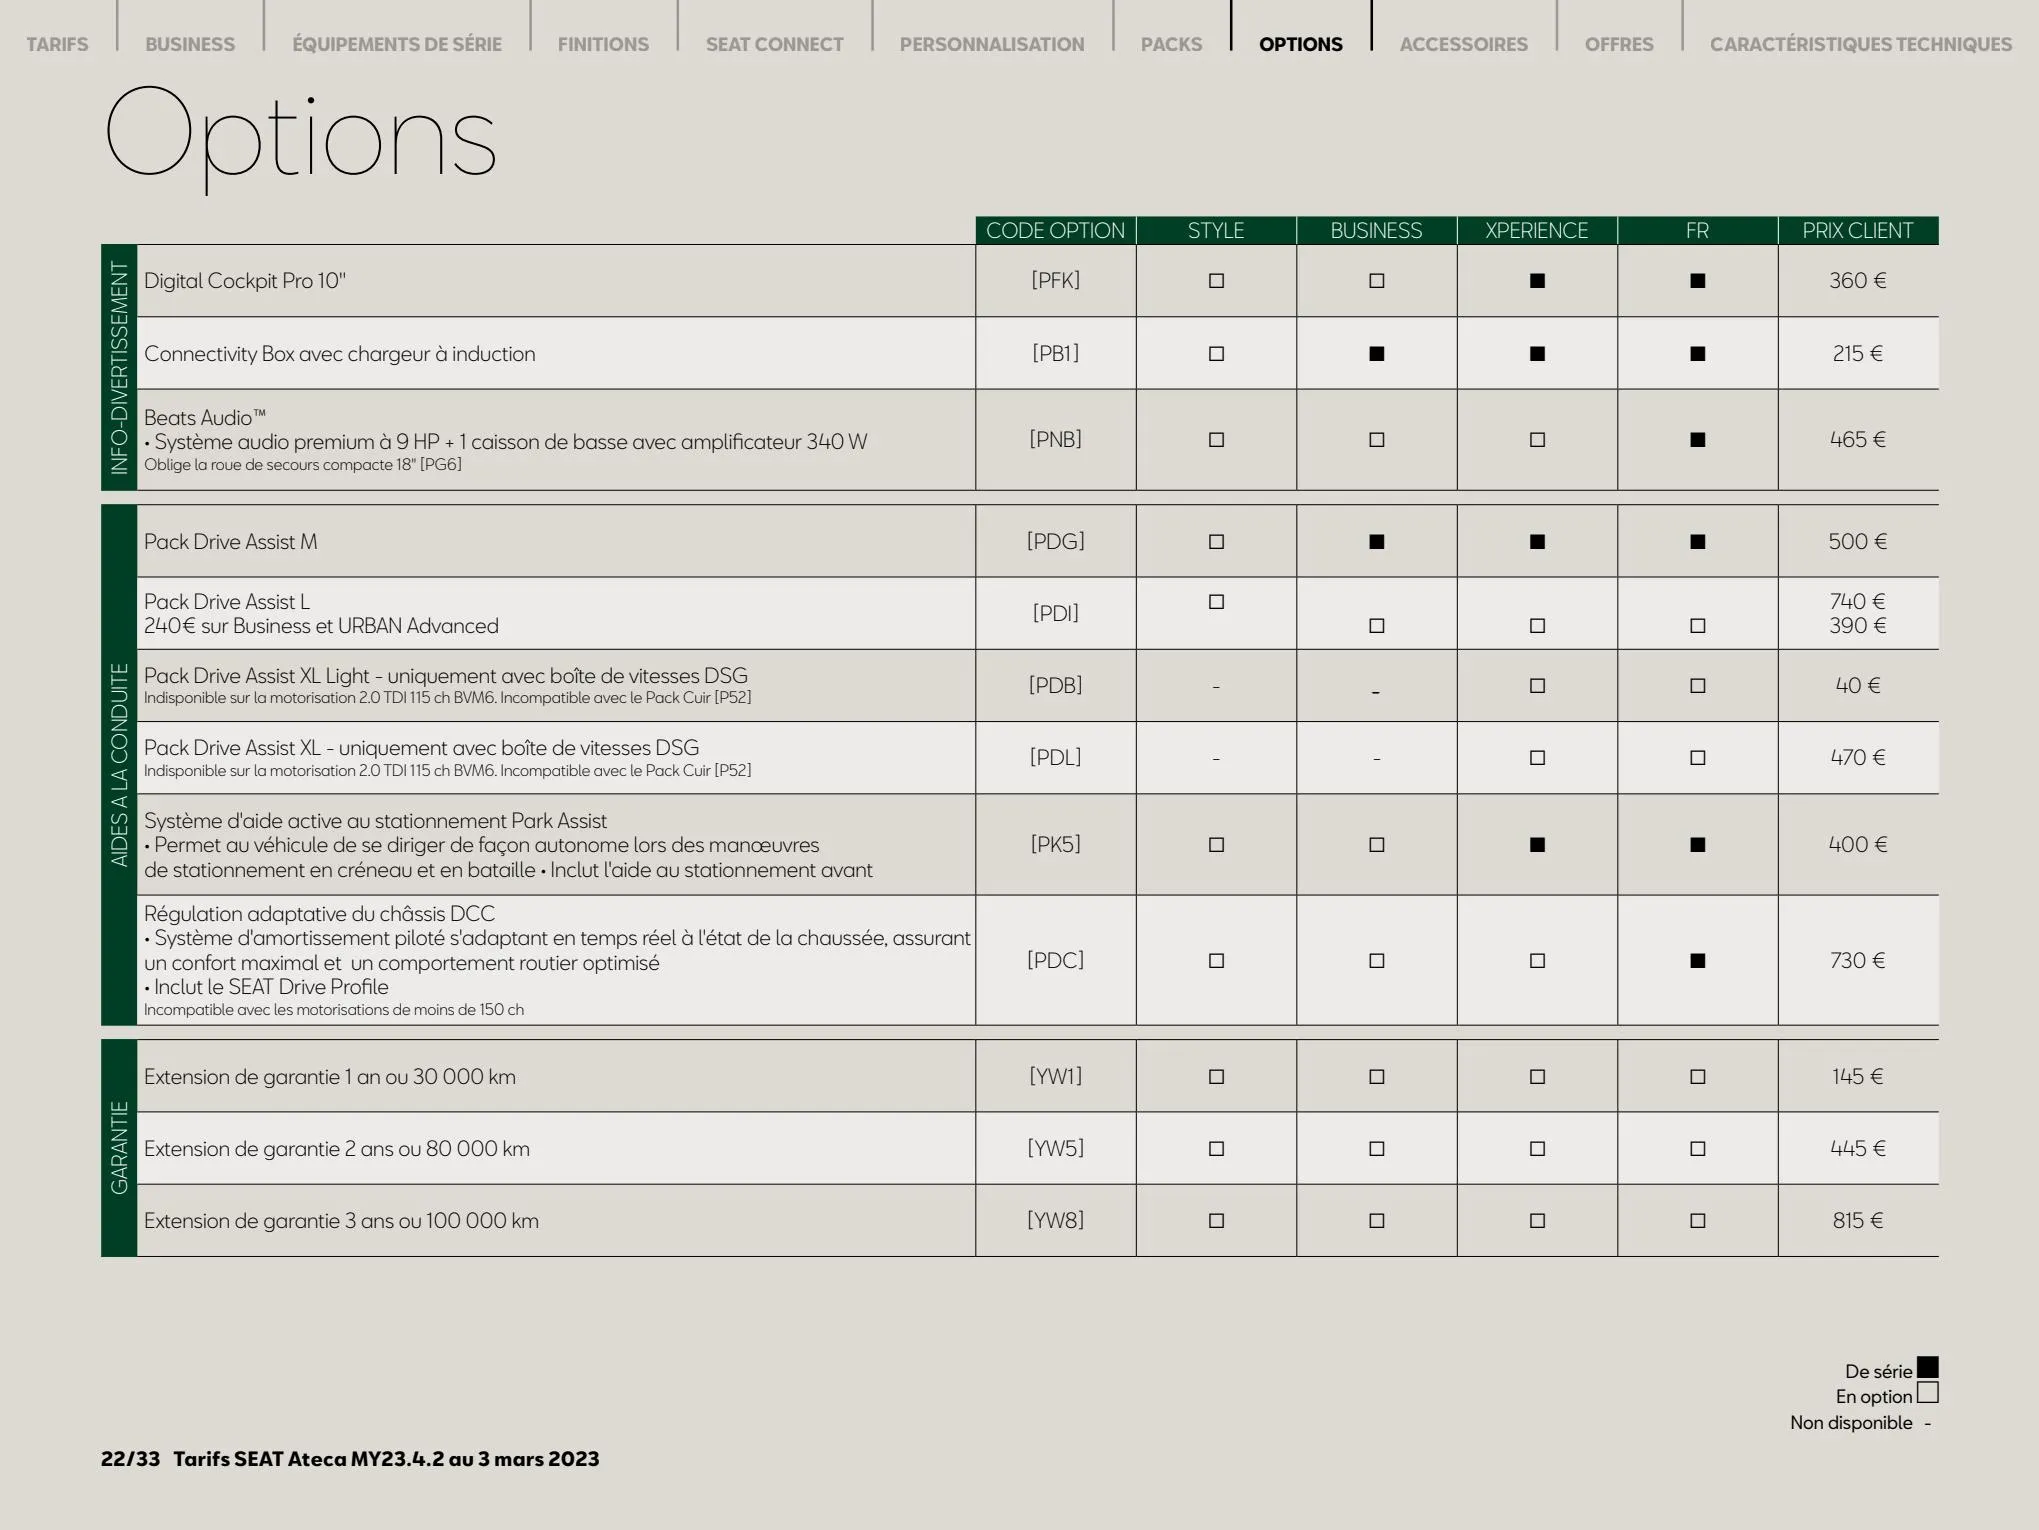Click the CODE OPTION column header
The image size is (2039, 1530).
[1056, 230]
